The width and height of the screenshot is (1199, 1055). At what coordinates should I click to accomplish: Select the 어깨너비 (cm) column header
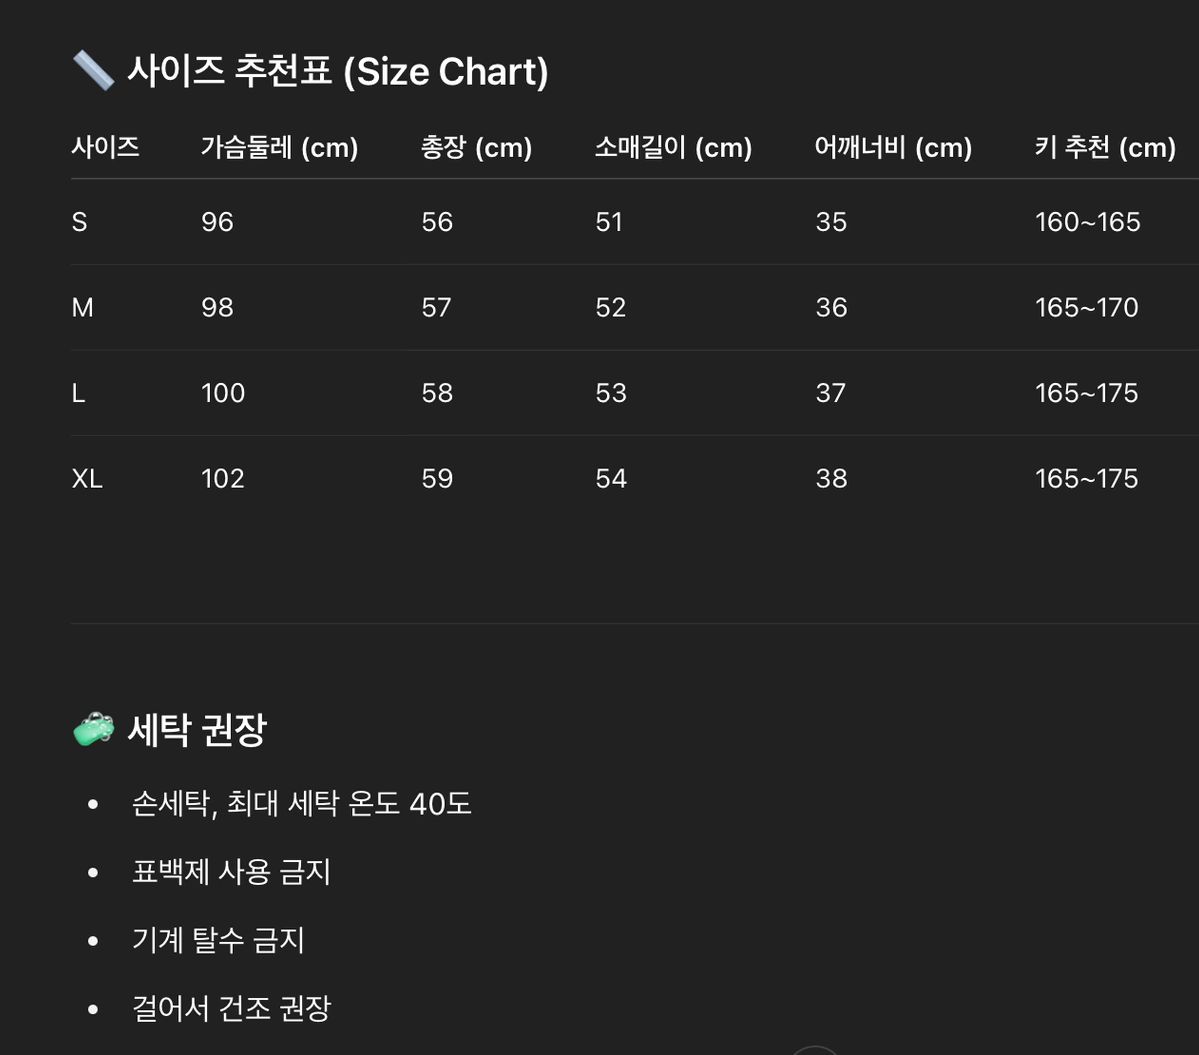point(893,147)
